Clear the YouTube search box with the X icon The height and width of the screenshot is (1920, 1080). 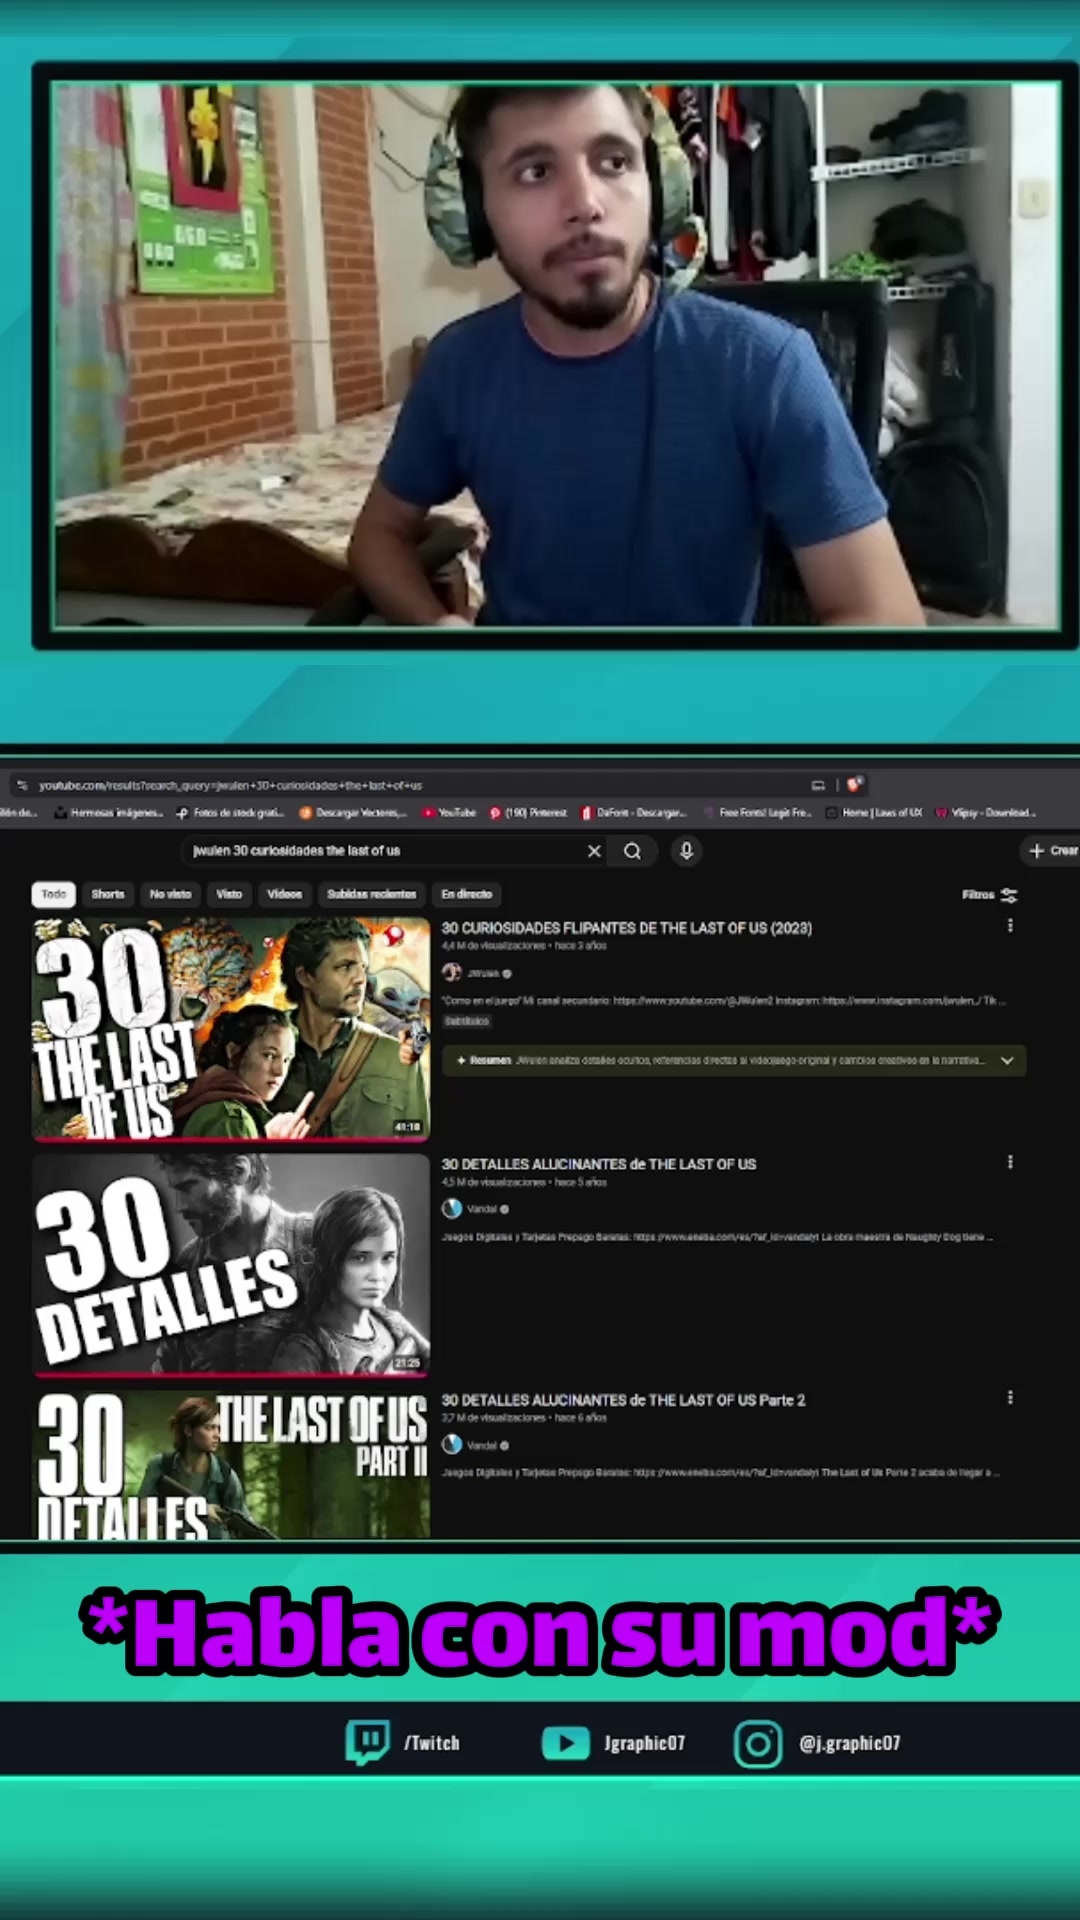point(594,851)
